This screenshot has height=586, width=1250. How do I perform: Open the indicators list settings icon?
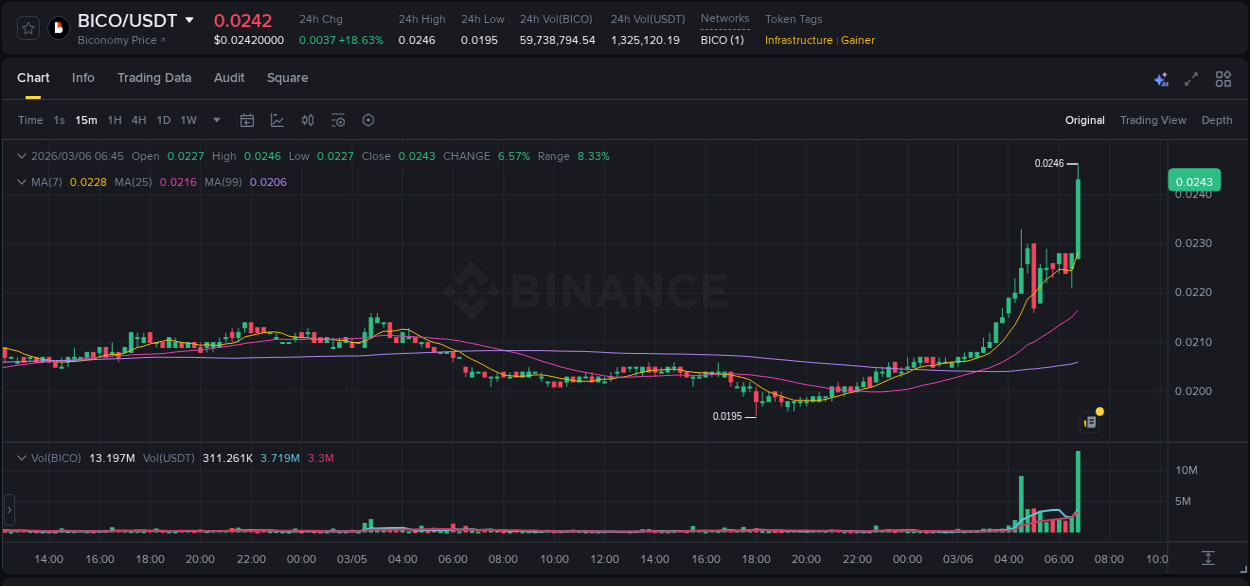338,120
